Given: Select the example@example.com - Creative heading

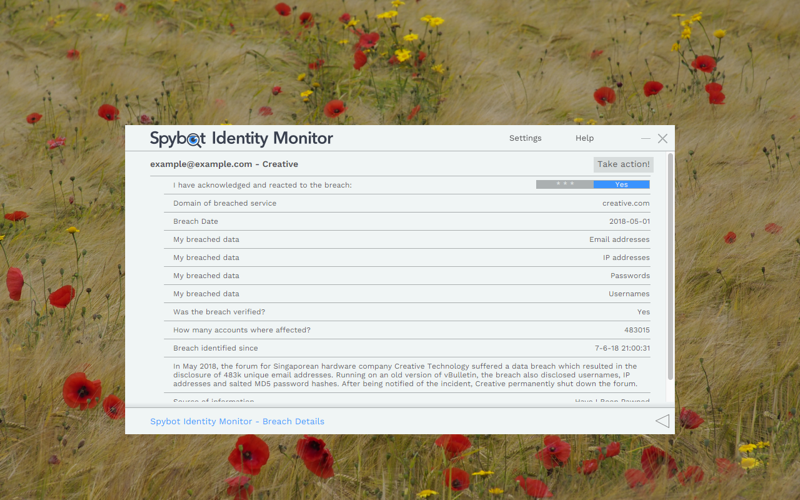Looking at the screenshot, I should 224,164.
